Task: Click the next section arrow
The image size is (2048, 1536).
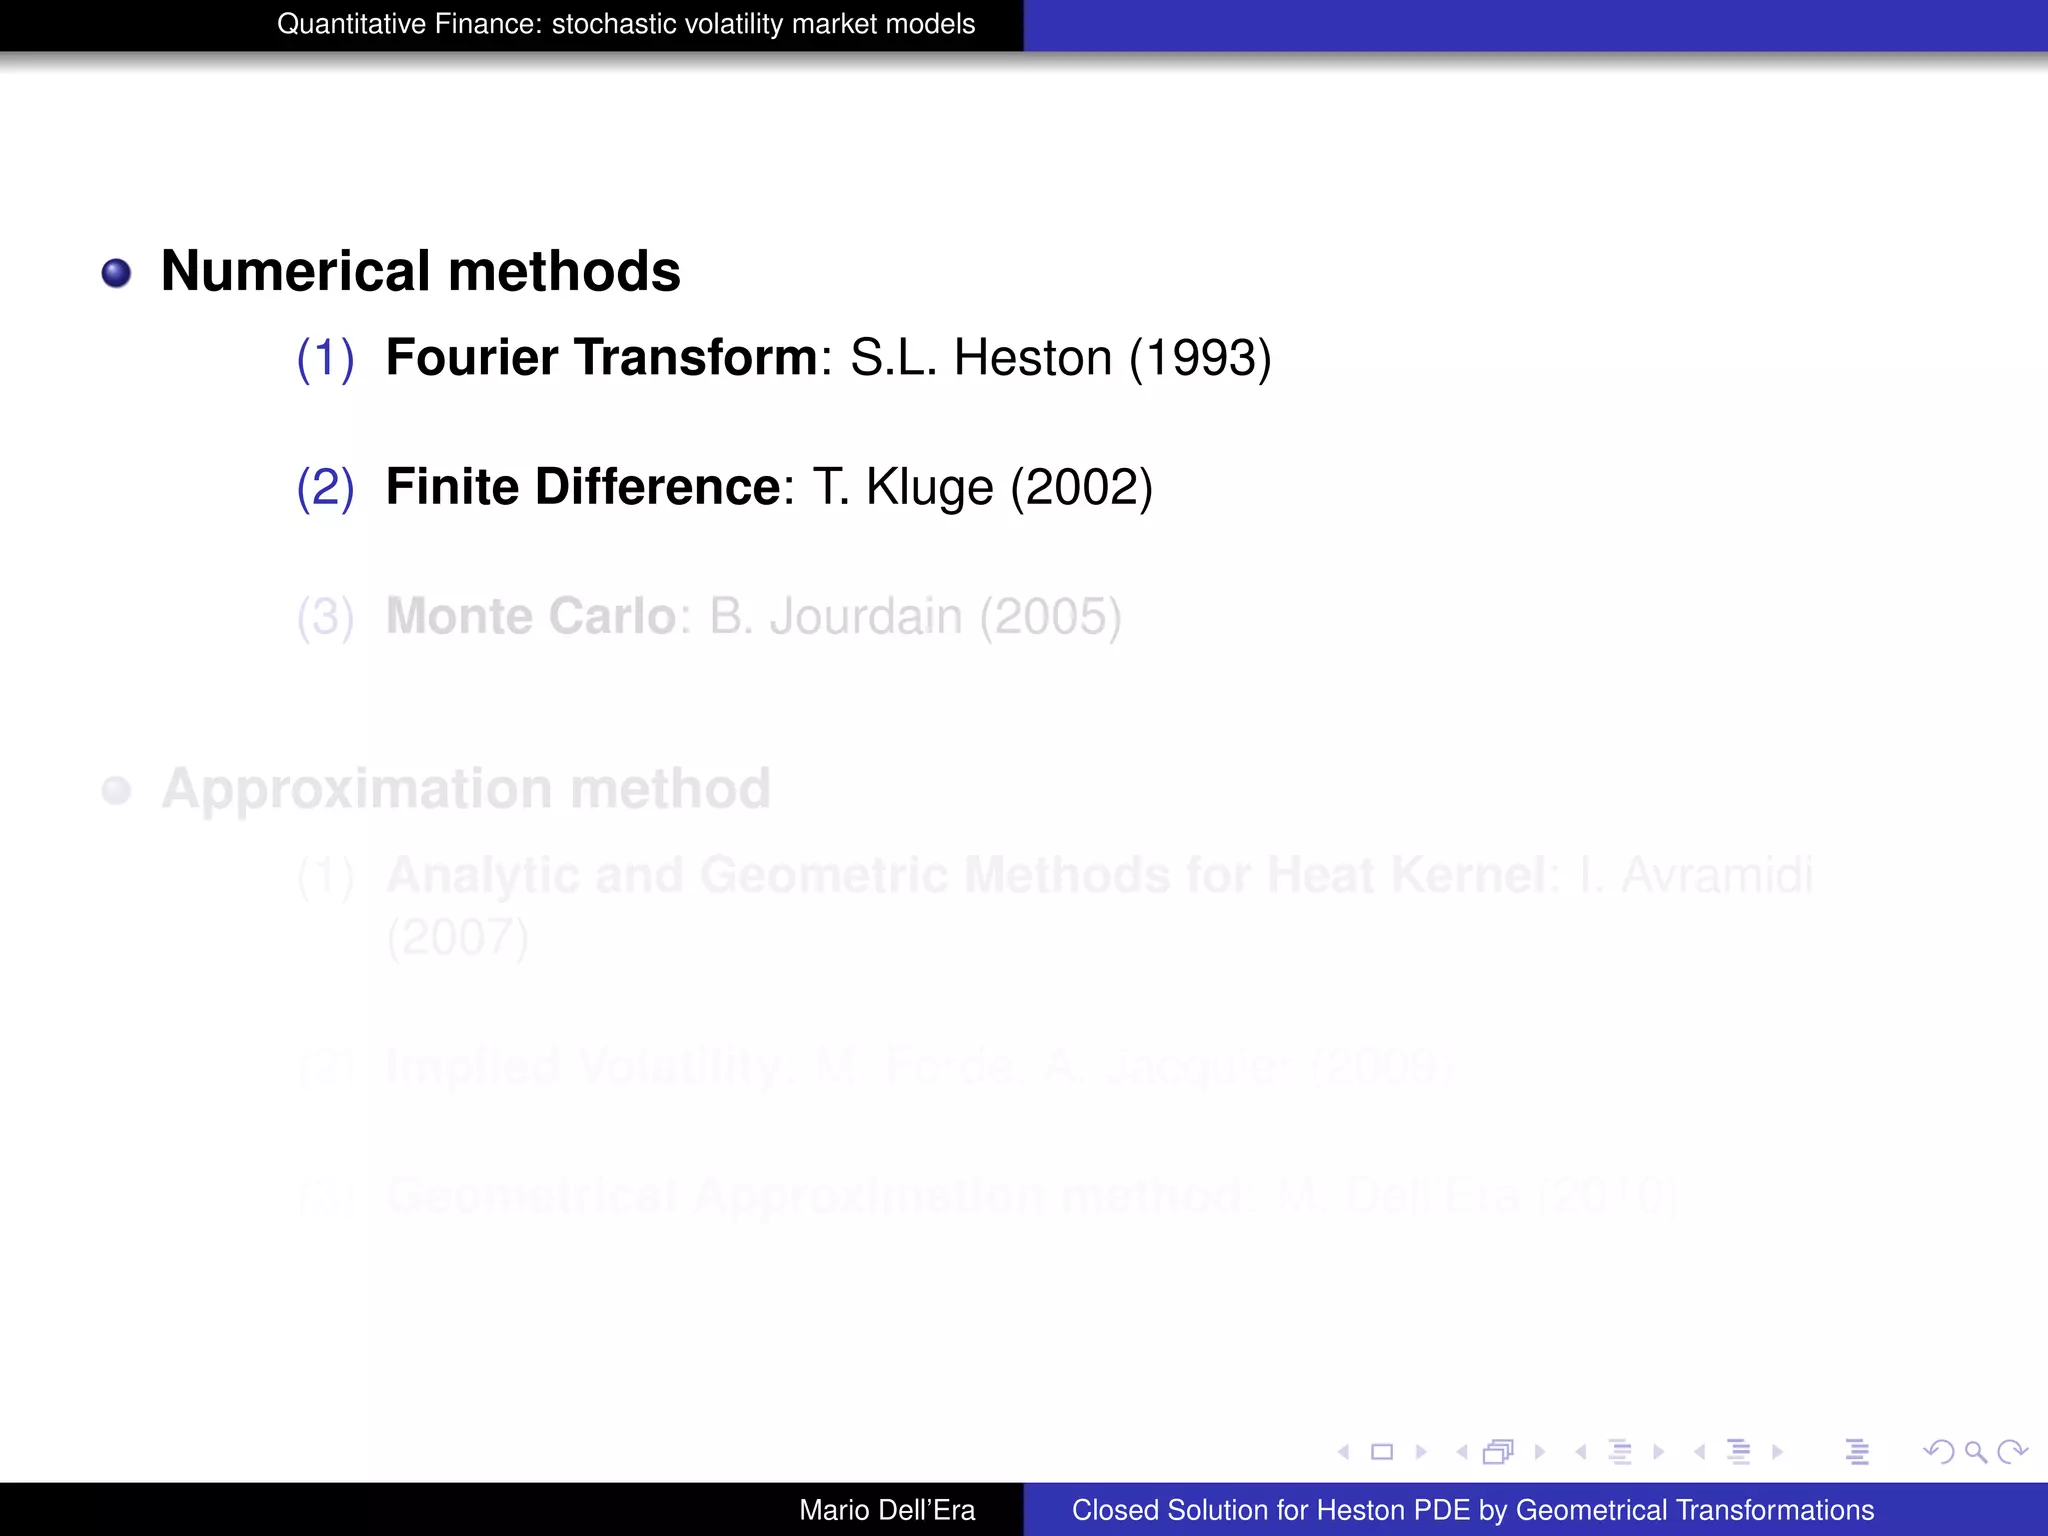Action: pyautogui.click(x=1778, y=1452)
